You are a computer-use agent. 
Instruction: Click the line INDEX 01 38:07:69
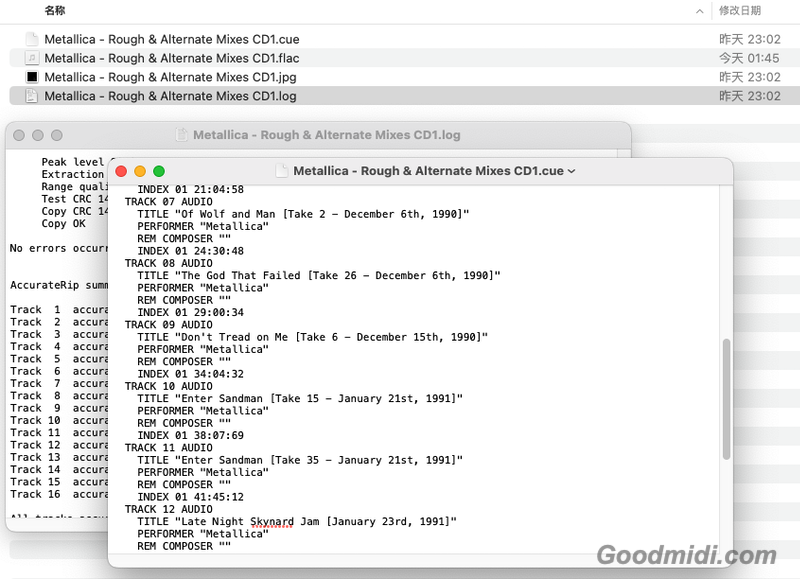(190, 435)
